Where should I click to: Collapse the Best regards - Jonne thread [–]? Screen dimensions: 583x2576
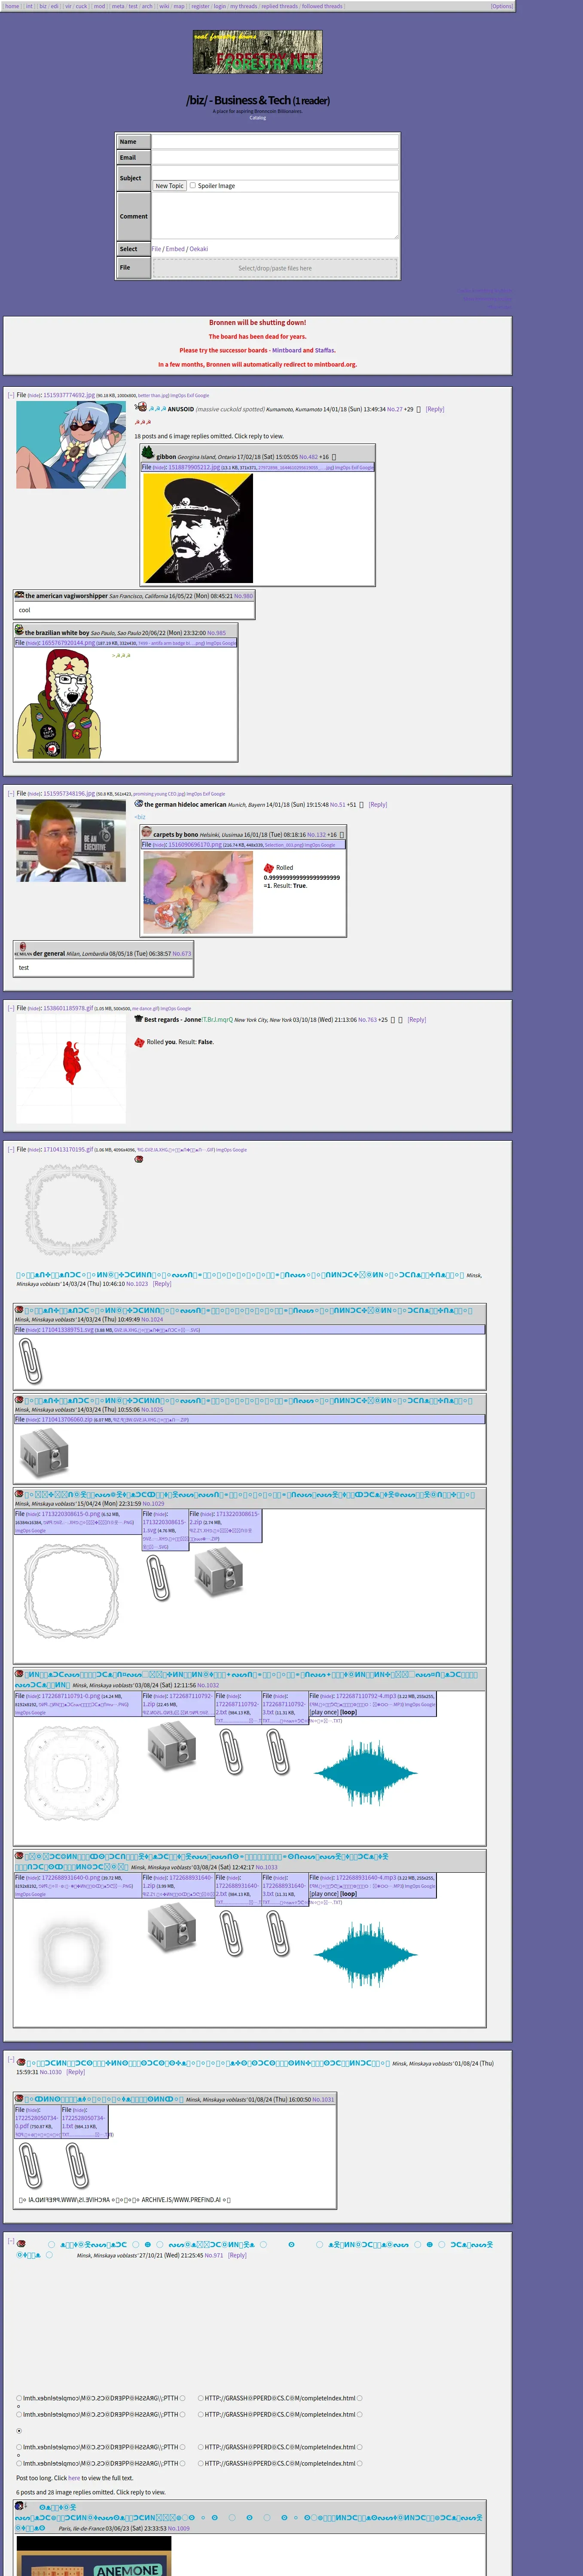11,1008
